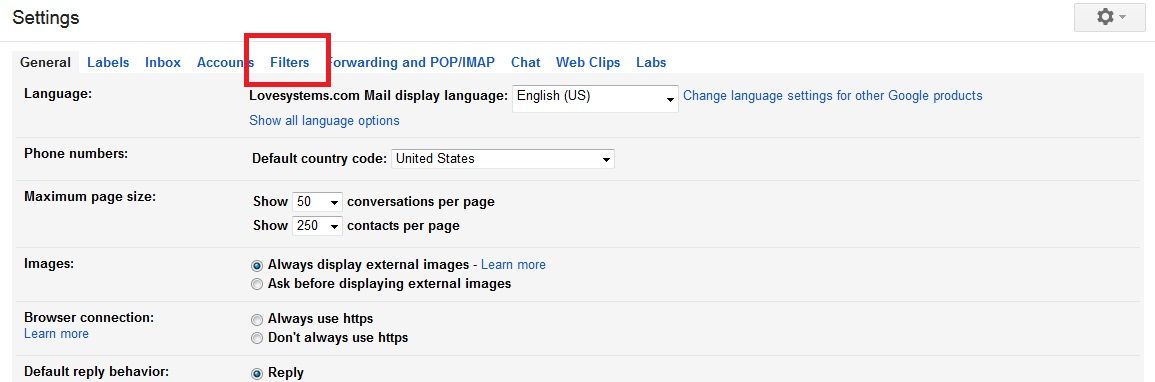This screenshot has width=1155, height=382.
Task: Open Change language settings for other Google products
Action: point(833,96)
